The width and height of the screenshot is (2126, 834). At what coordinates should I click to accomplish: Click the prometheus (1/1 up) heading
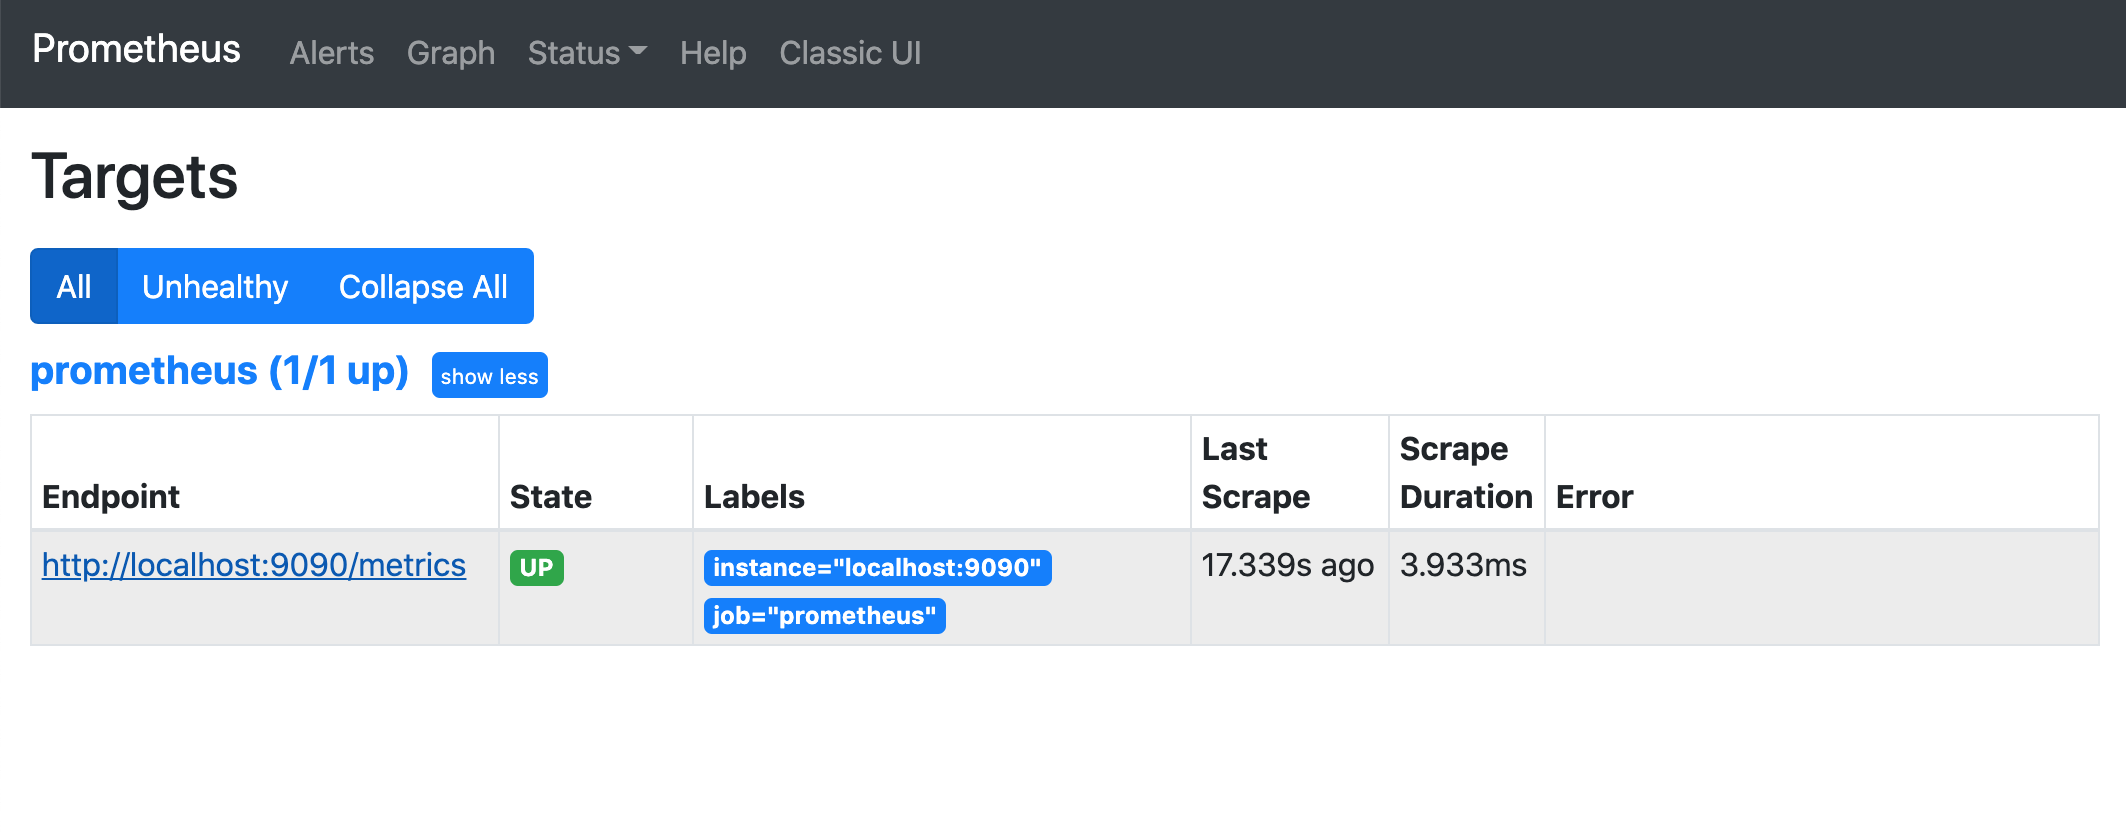[219, 371]
